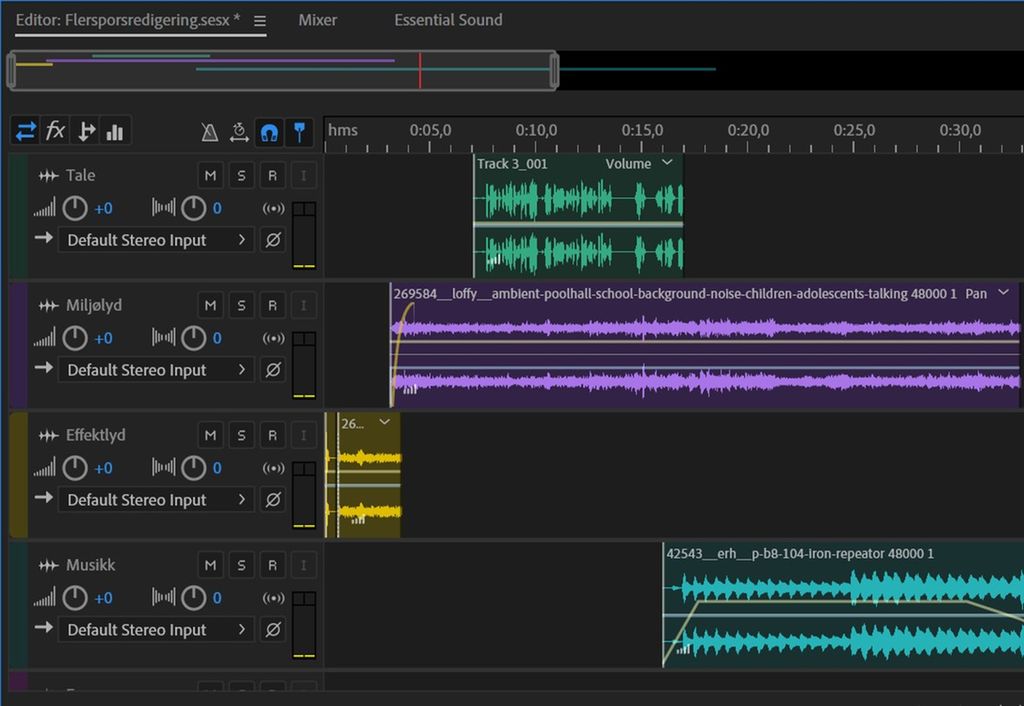Arm the Musikk track for recording
Image resolution: width=1024 pixels, height=706 pixels.
272,566
